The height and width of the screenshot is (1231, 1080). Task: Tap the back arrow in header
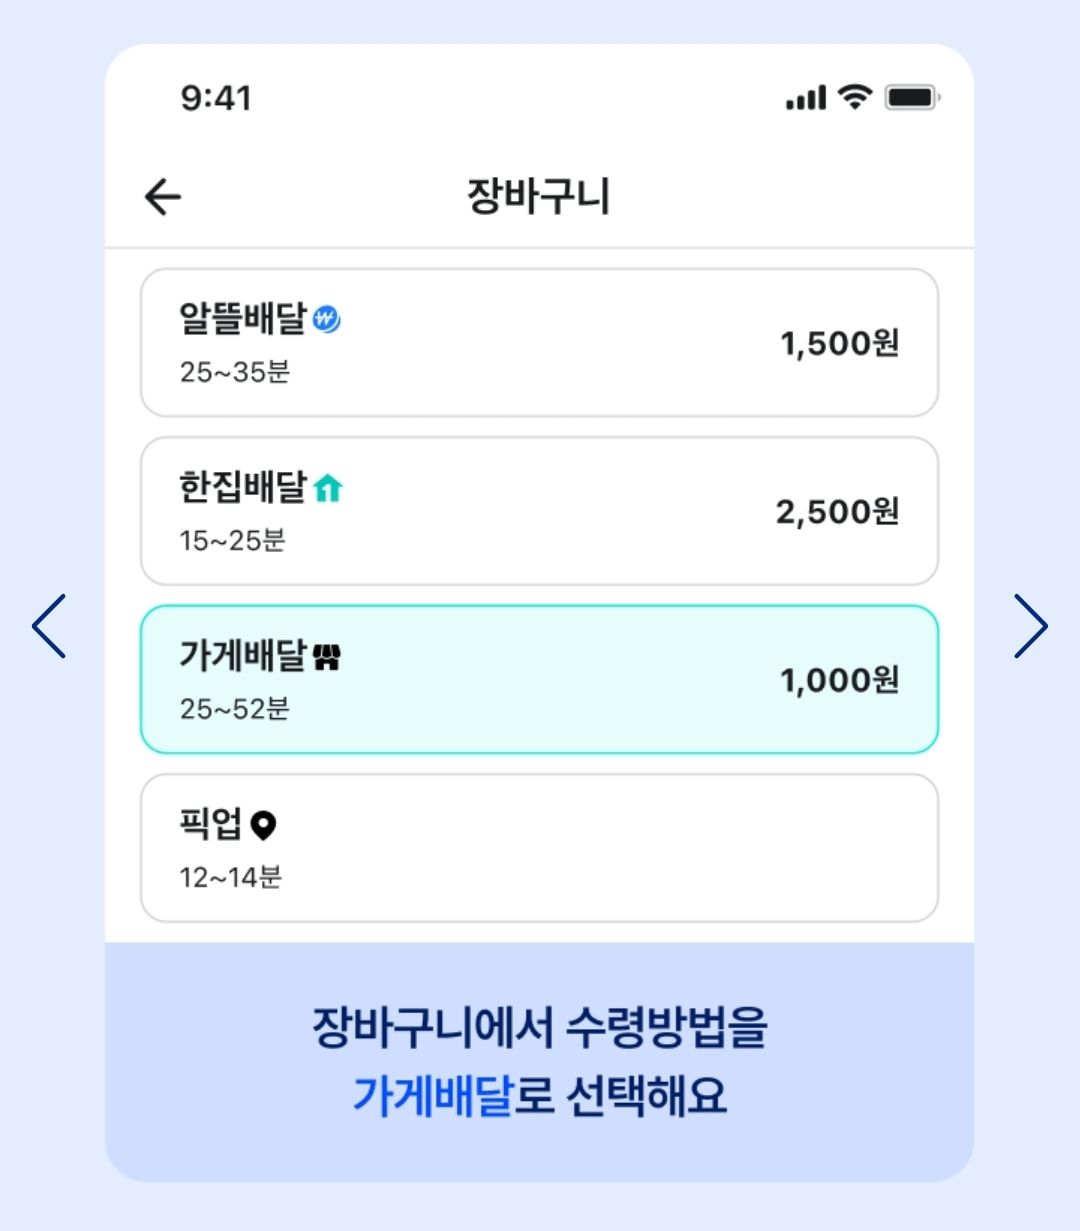tap(163, 197)
